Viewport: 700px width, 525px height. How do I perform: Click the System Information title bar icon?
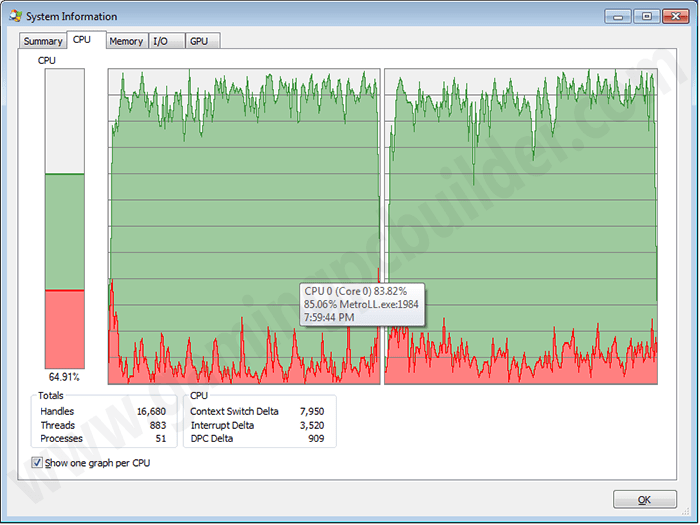pyautogui.click(x=15, y=17)
